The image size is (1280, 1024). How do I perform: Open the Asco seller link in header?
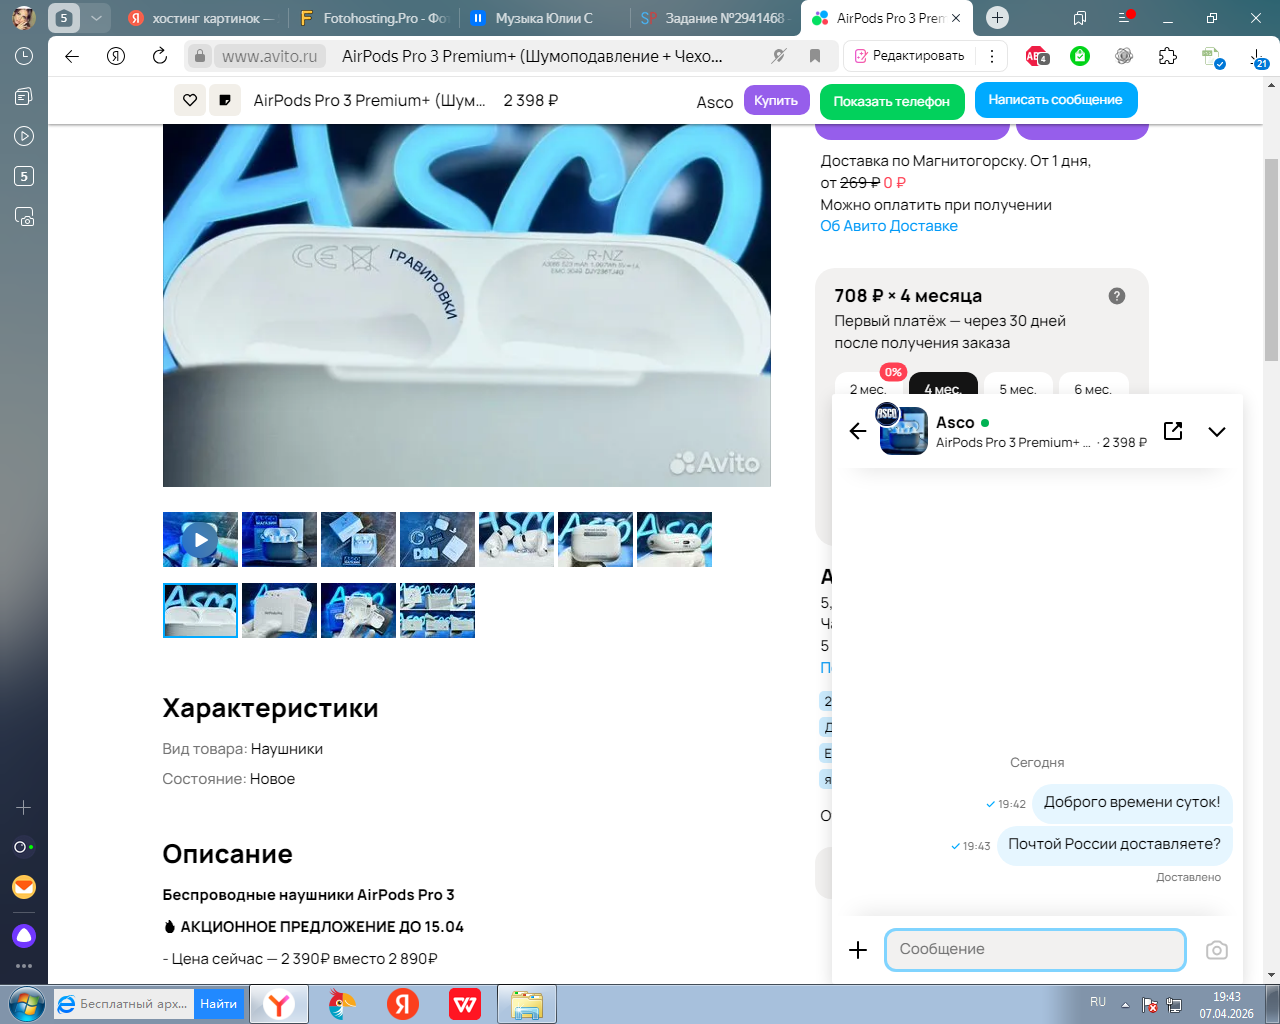point(715,102)
